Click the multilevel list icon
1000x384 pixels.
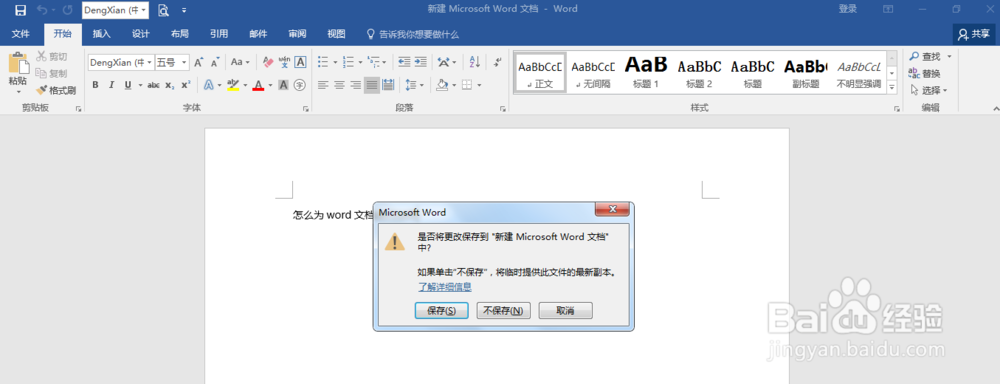pyautogui.click(x=374, y=63)
